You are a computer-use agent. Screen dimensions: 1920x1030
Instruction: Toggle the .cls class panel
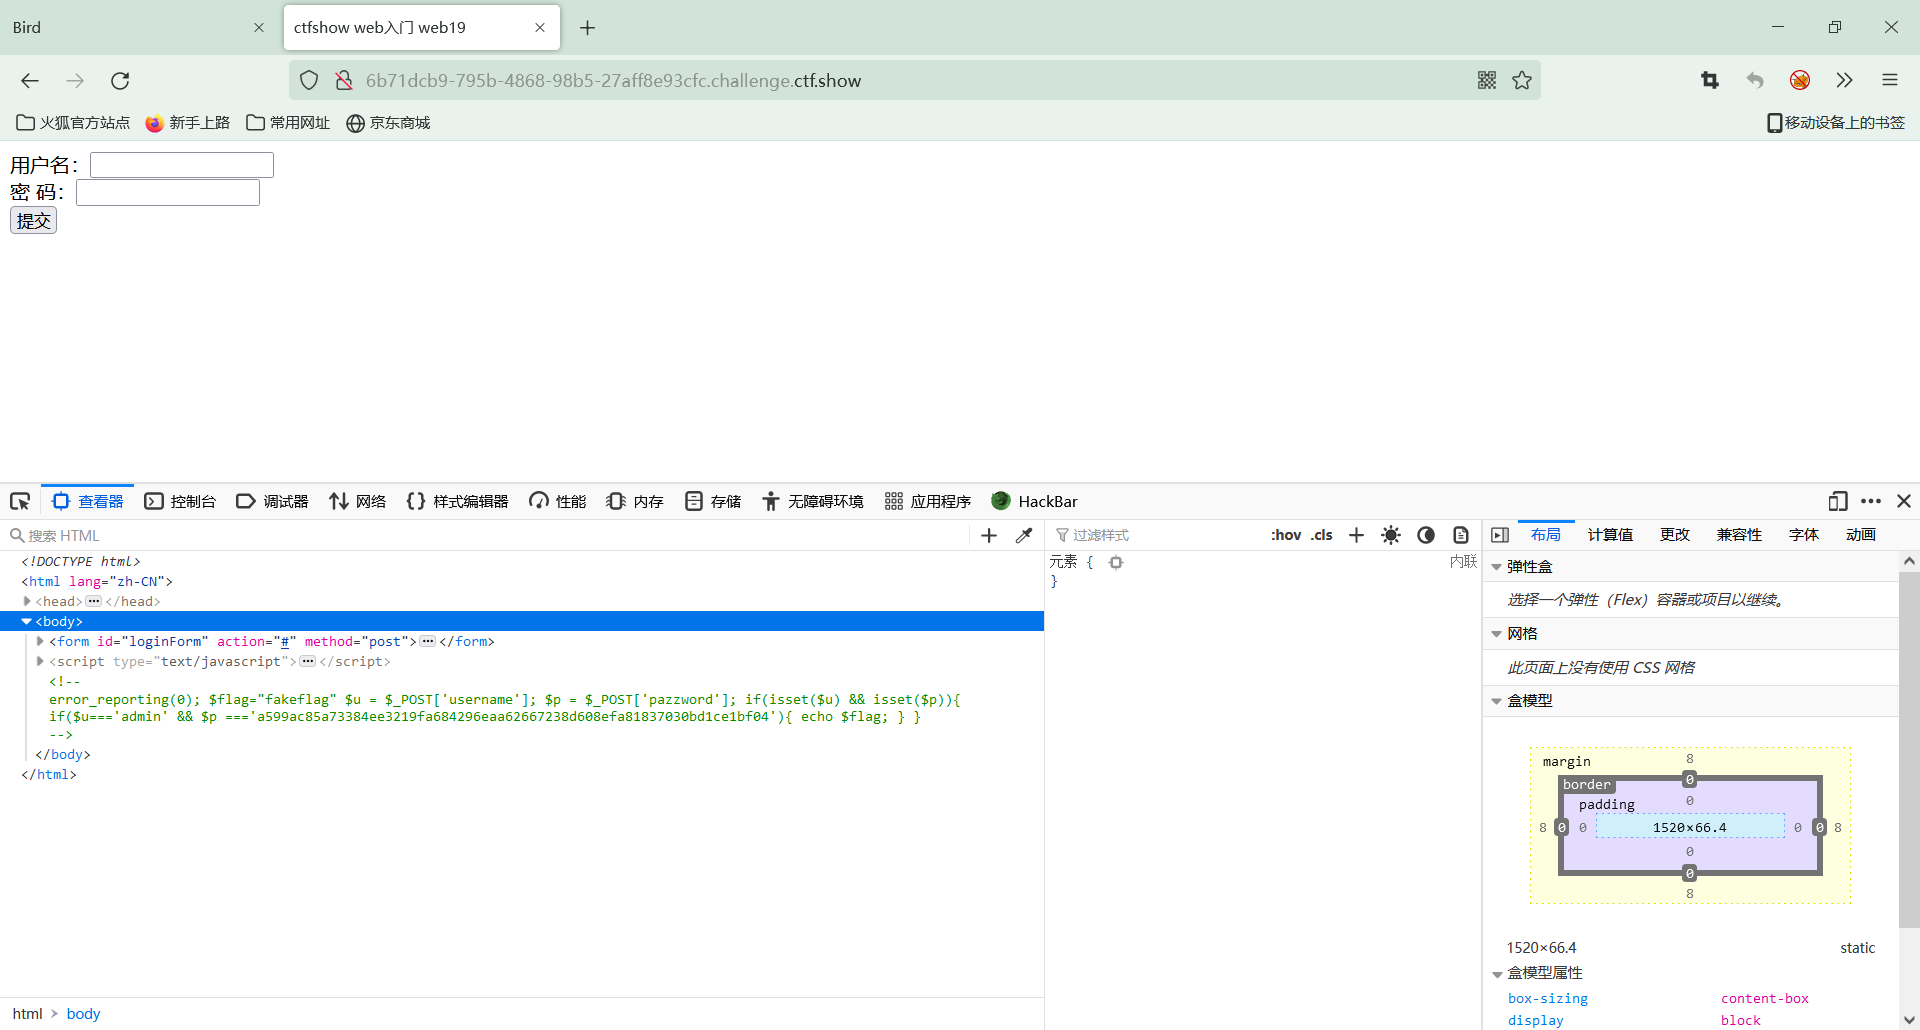click(x=1322, y=535)
